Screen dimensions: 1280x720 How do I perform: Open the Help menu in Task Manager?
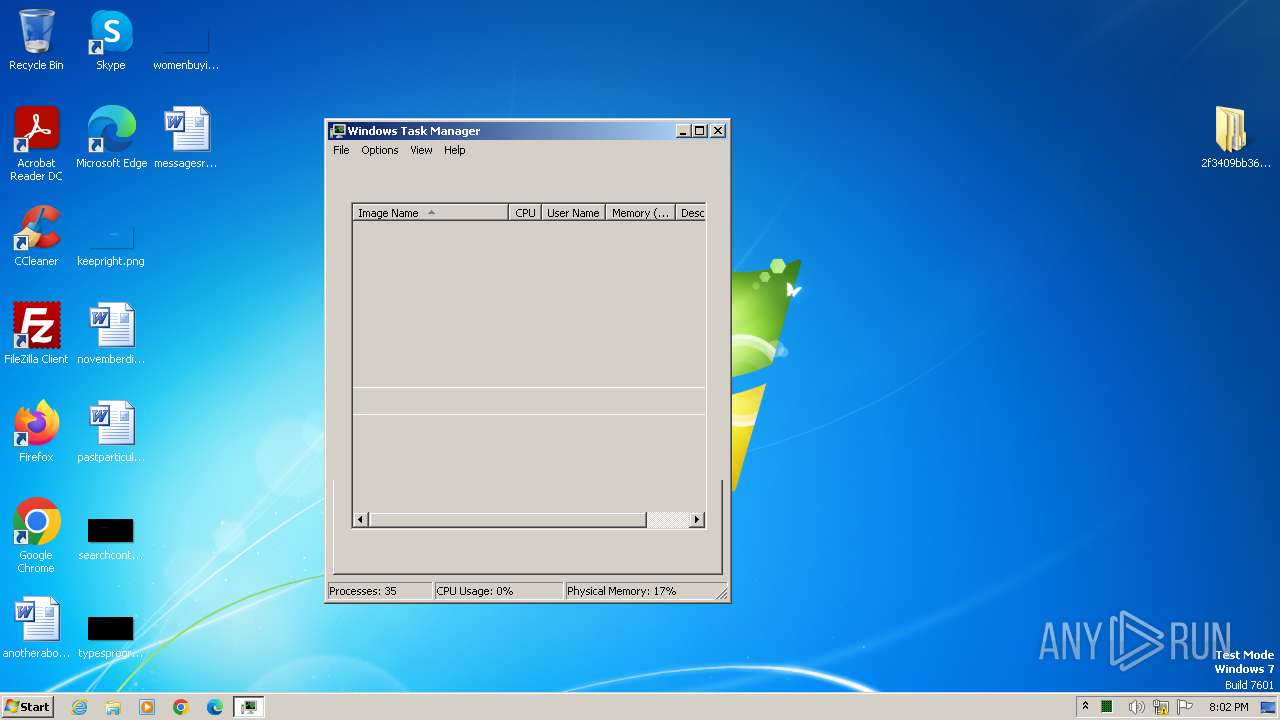click(x=455, y=150)
